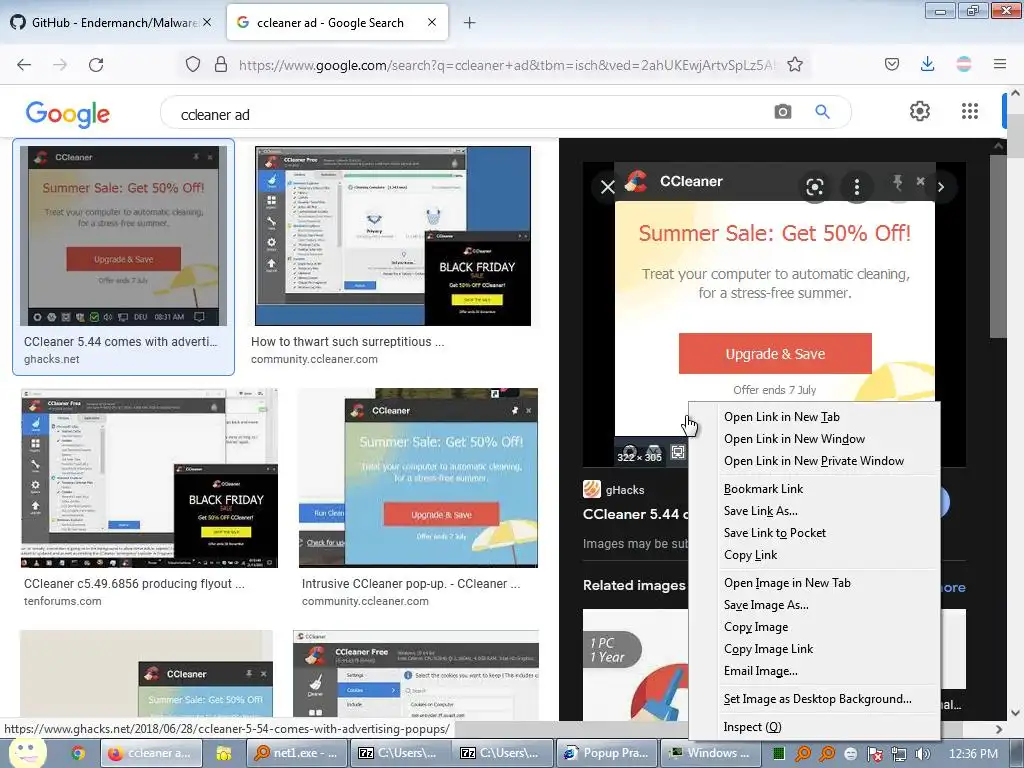Click the visual search lens icon in preview

point(814,187)
